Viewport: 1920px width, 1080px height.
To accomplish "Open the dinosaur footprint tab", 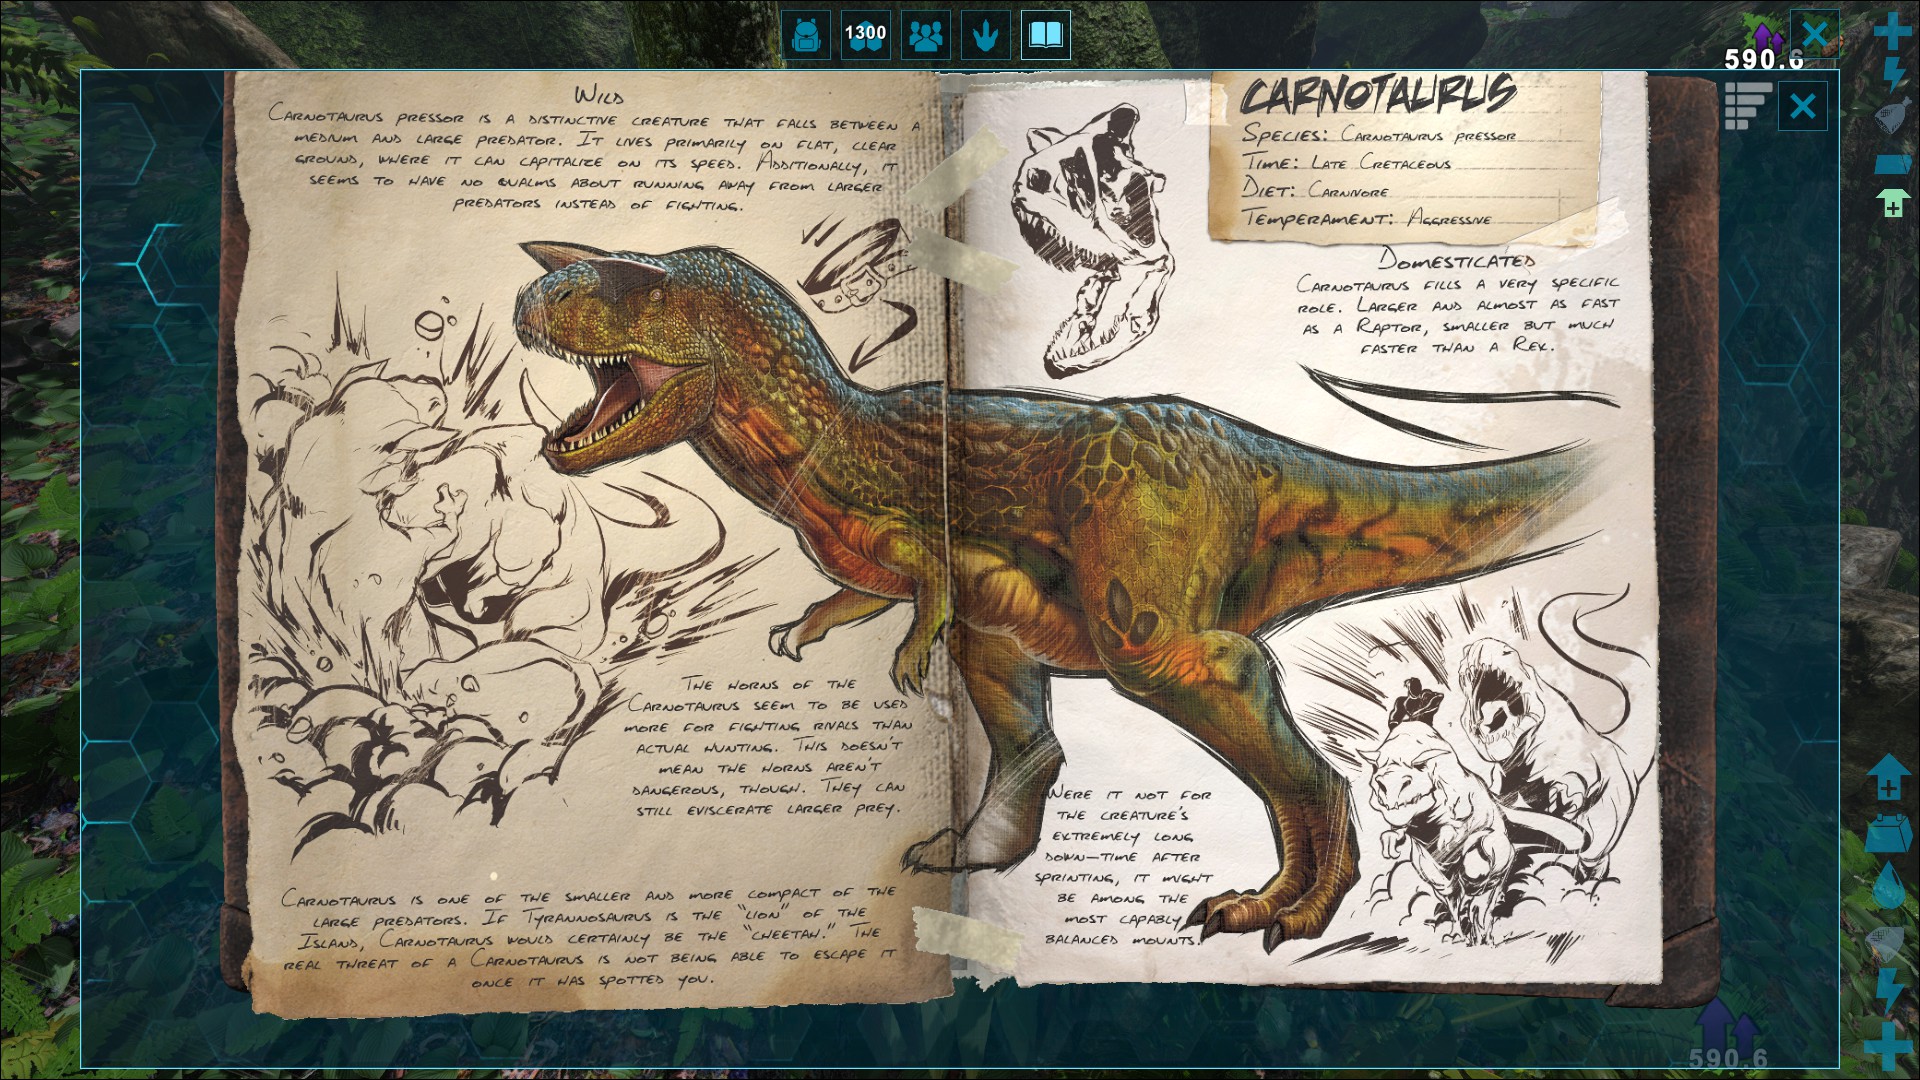I will point(986,36).
